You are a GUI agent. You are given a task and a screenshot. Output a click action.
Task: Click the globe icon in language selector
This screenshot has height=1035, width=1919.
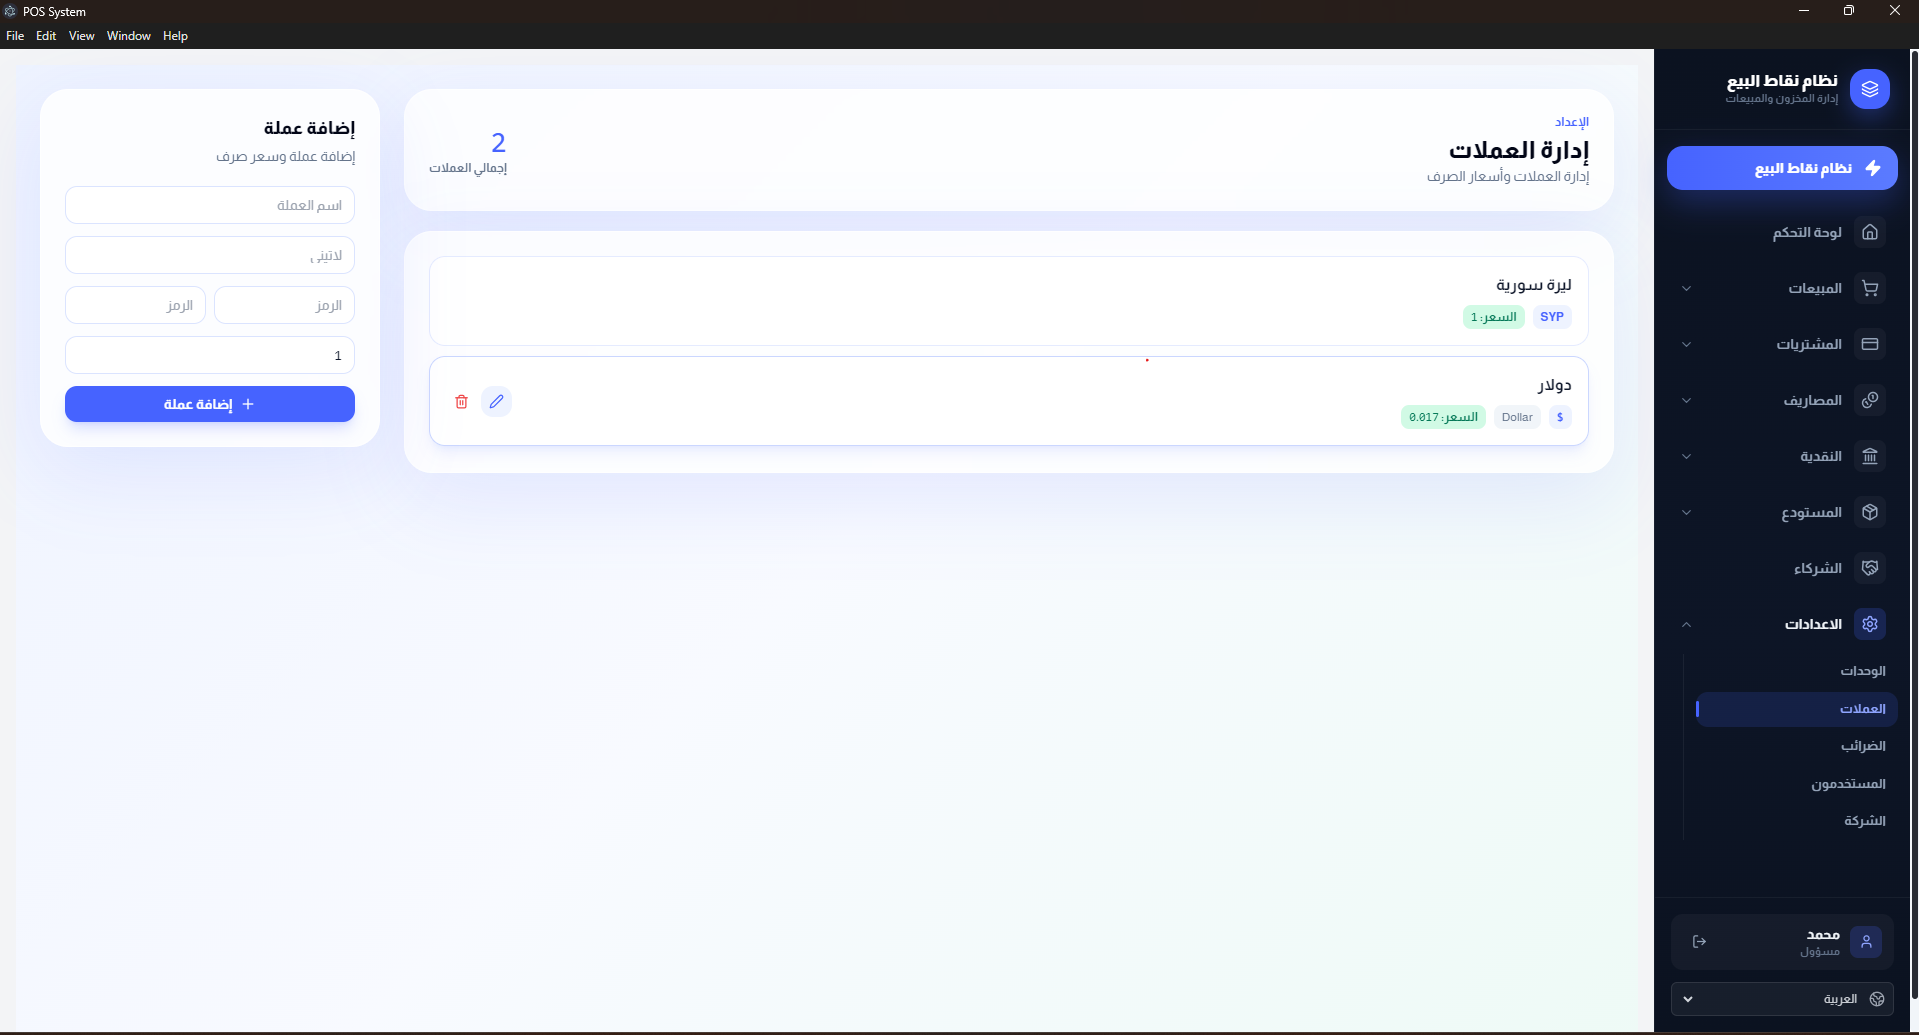coord(1877,999)
